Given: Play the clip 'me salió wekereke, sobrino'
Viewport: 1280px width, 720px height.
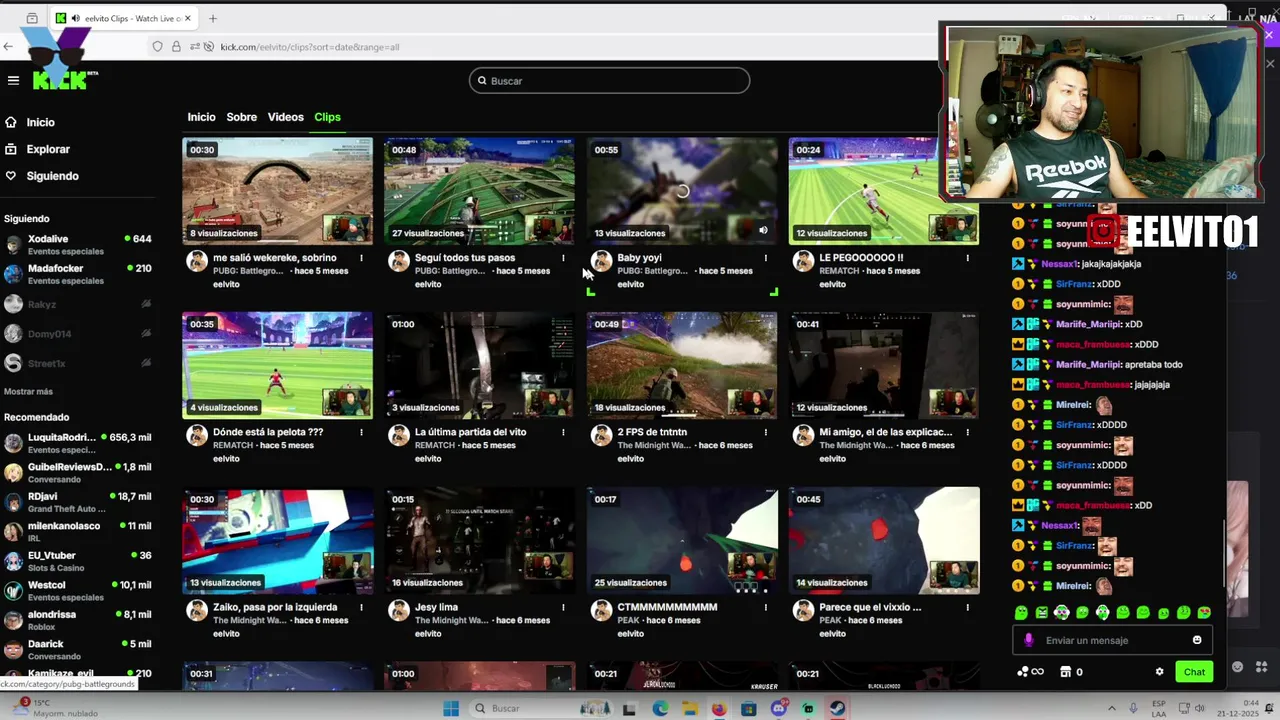Looking at the screenshot, I should point(277,191).
